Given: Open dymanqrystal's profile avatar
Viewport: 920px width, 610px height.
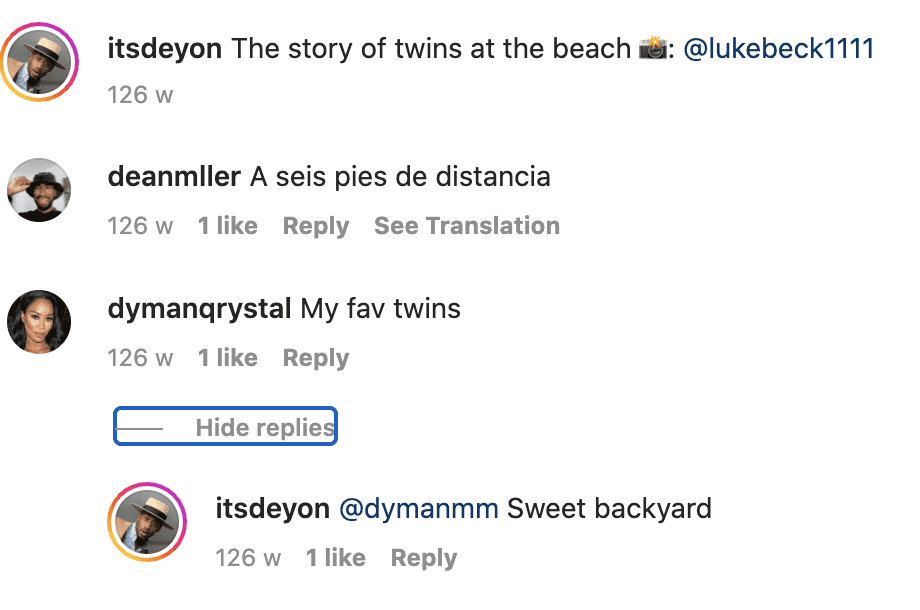Looking at the screenshot, I should [38, 322].
